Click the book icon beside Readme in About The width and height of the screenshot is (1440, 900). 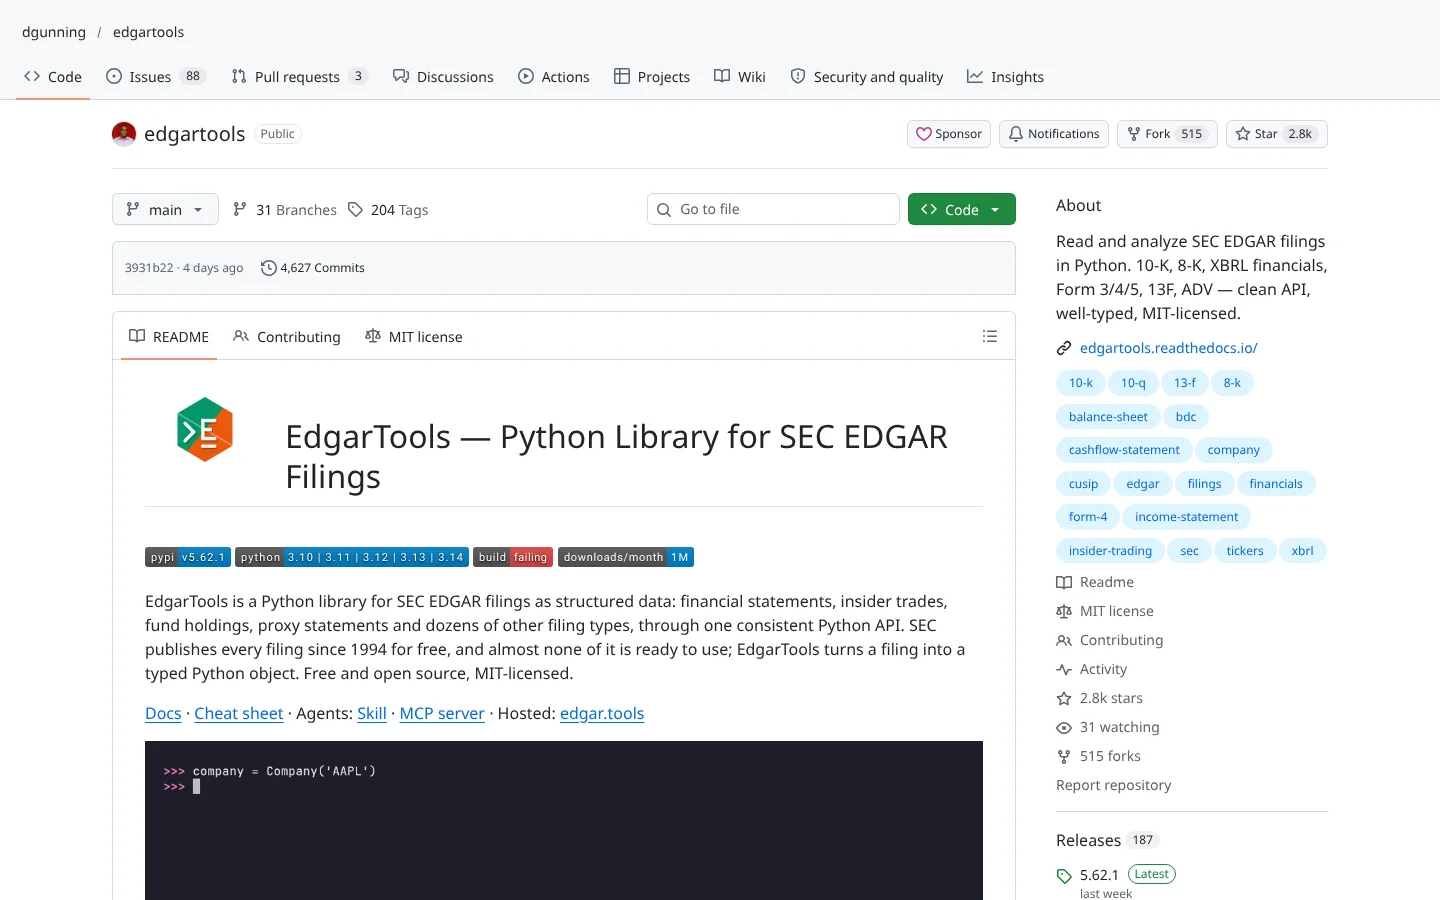coord(1064,583)
